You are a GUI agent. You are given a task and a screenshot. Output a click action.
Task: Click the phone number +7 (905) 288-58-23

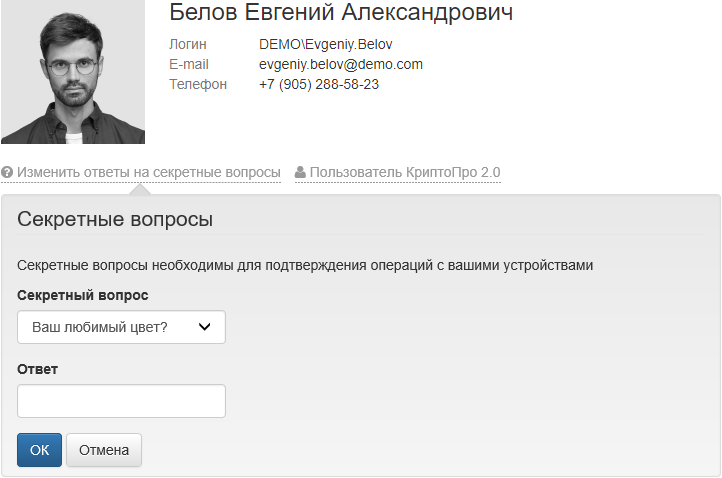[318, 84]
